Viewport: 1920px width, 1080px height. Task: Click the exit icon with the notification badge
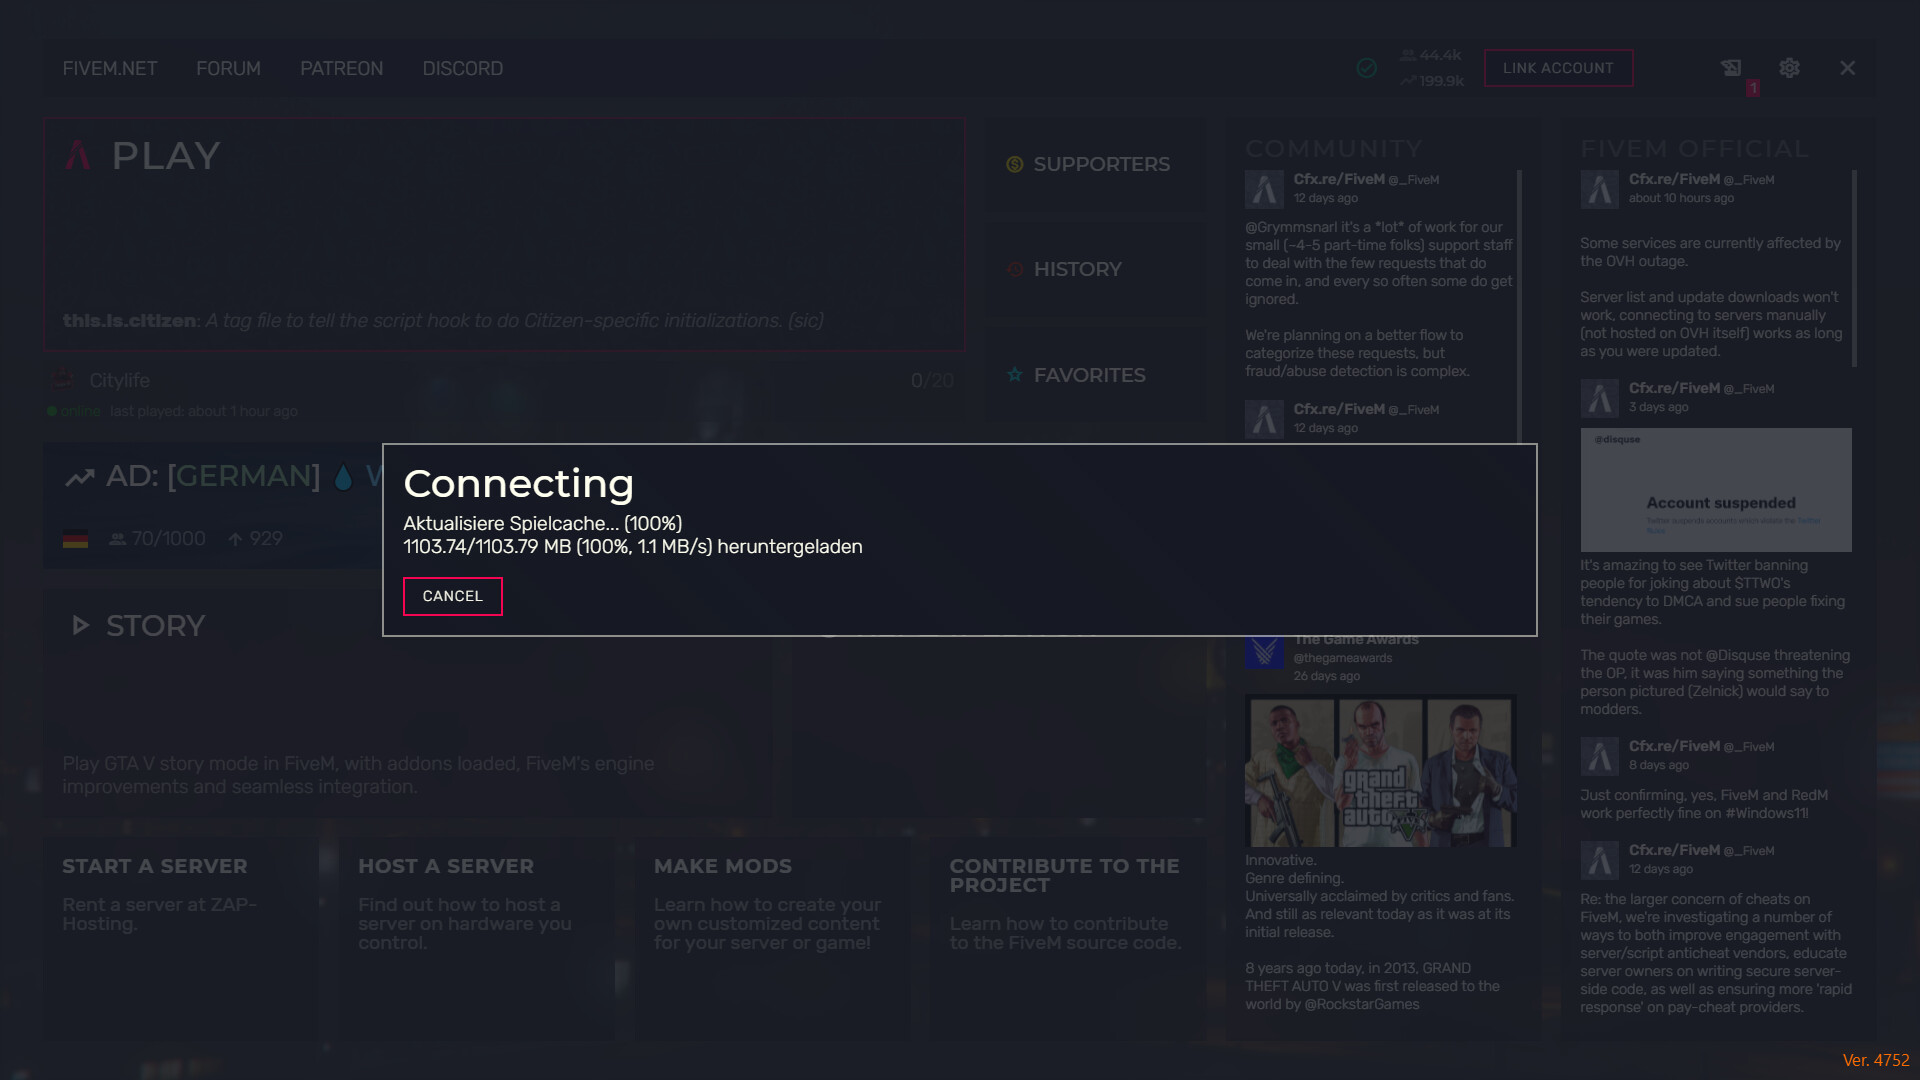1731,67
